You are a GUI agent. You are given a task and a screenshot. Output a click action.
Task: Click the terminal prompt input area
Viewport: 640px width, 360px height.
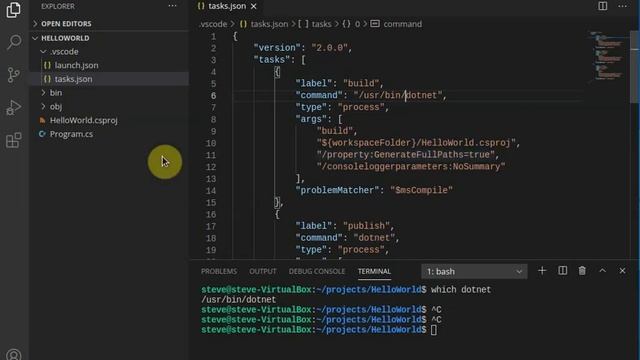[433, 330]
